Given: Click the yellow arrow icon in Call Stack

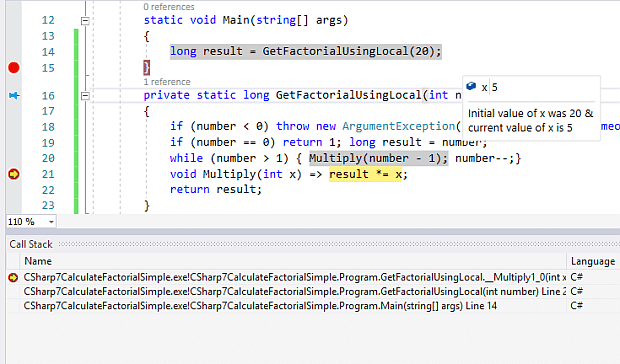Looking at the screenshot, I should [13, 277].
